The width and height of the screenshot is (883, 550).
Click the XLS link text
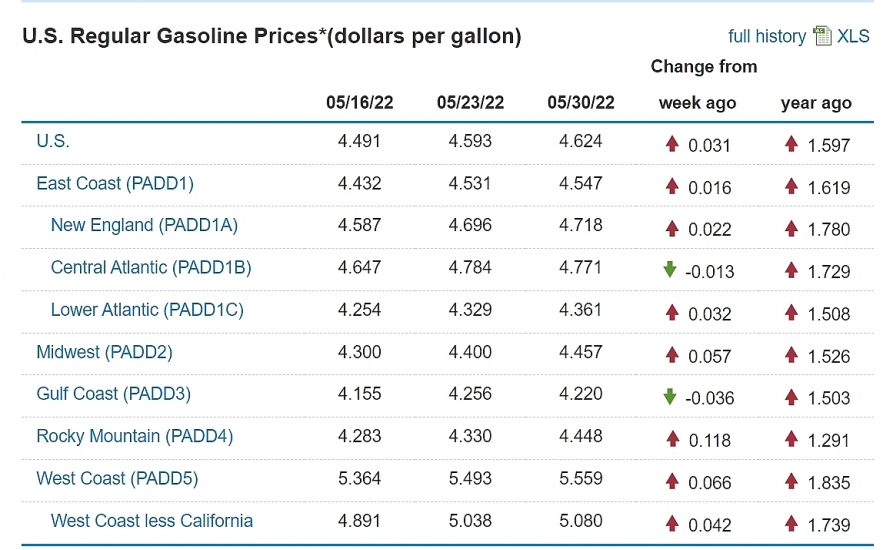[x=853, y=36]
